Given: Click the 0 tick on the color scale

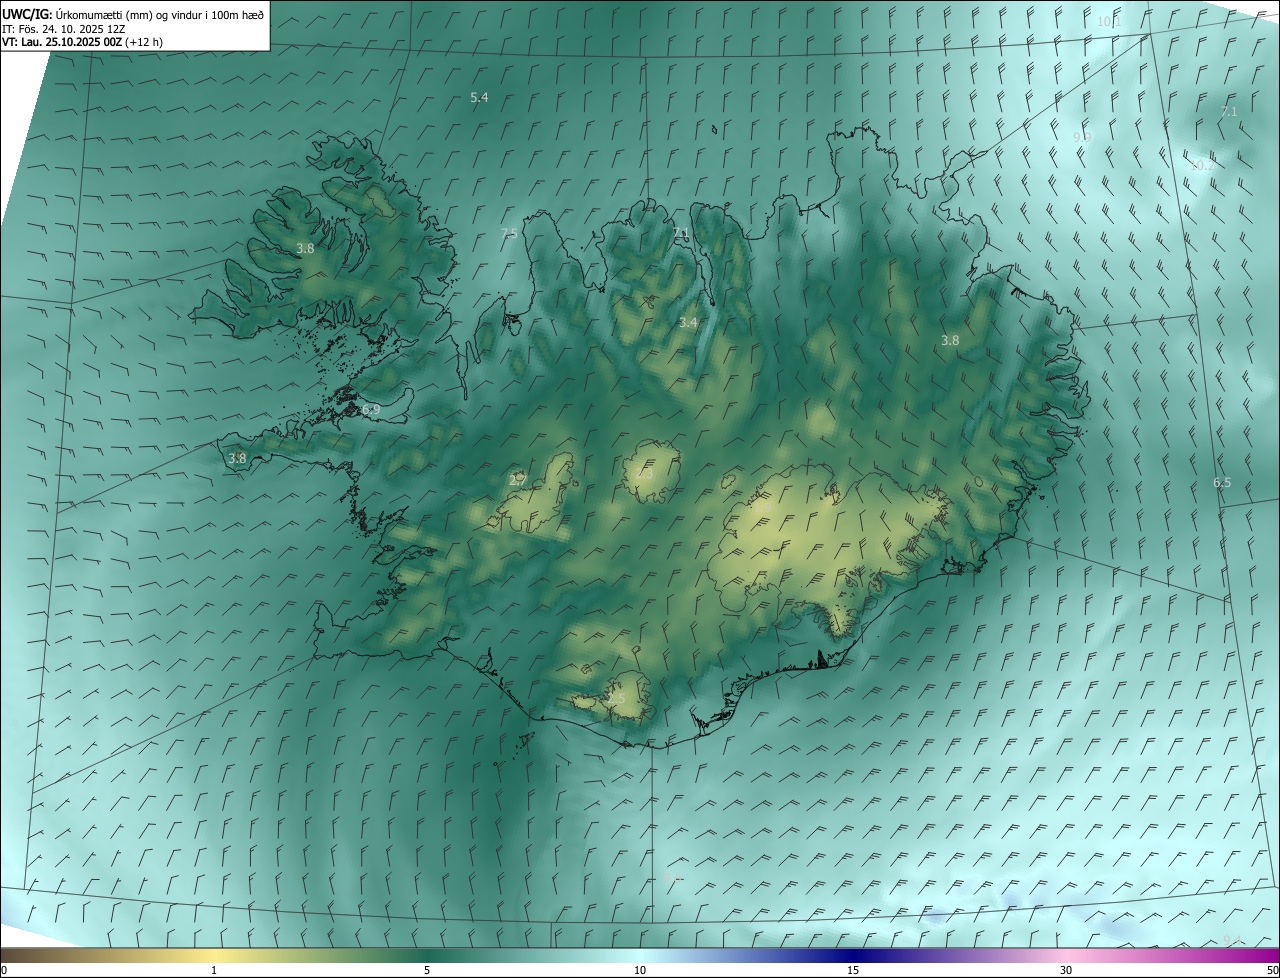Looking at the screenshot, I should (x=4, y=970).
